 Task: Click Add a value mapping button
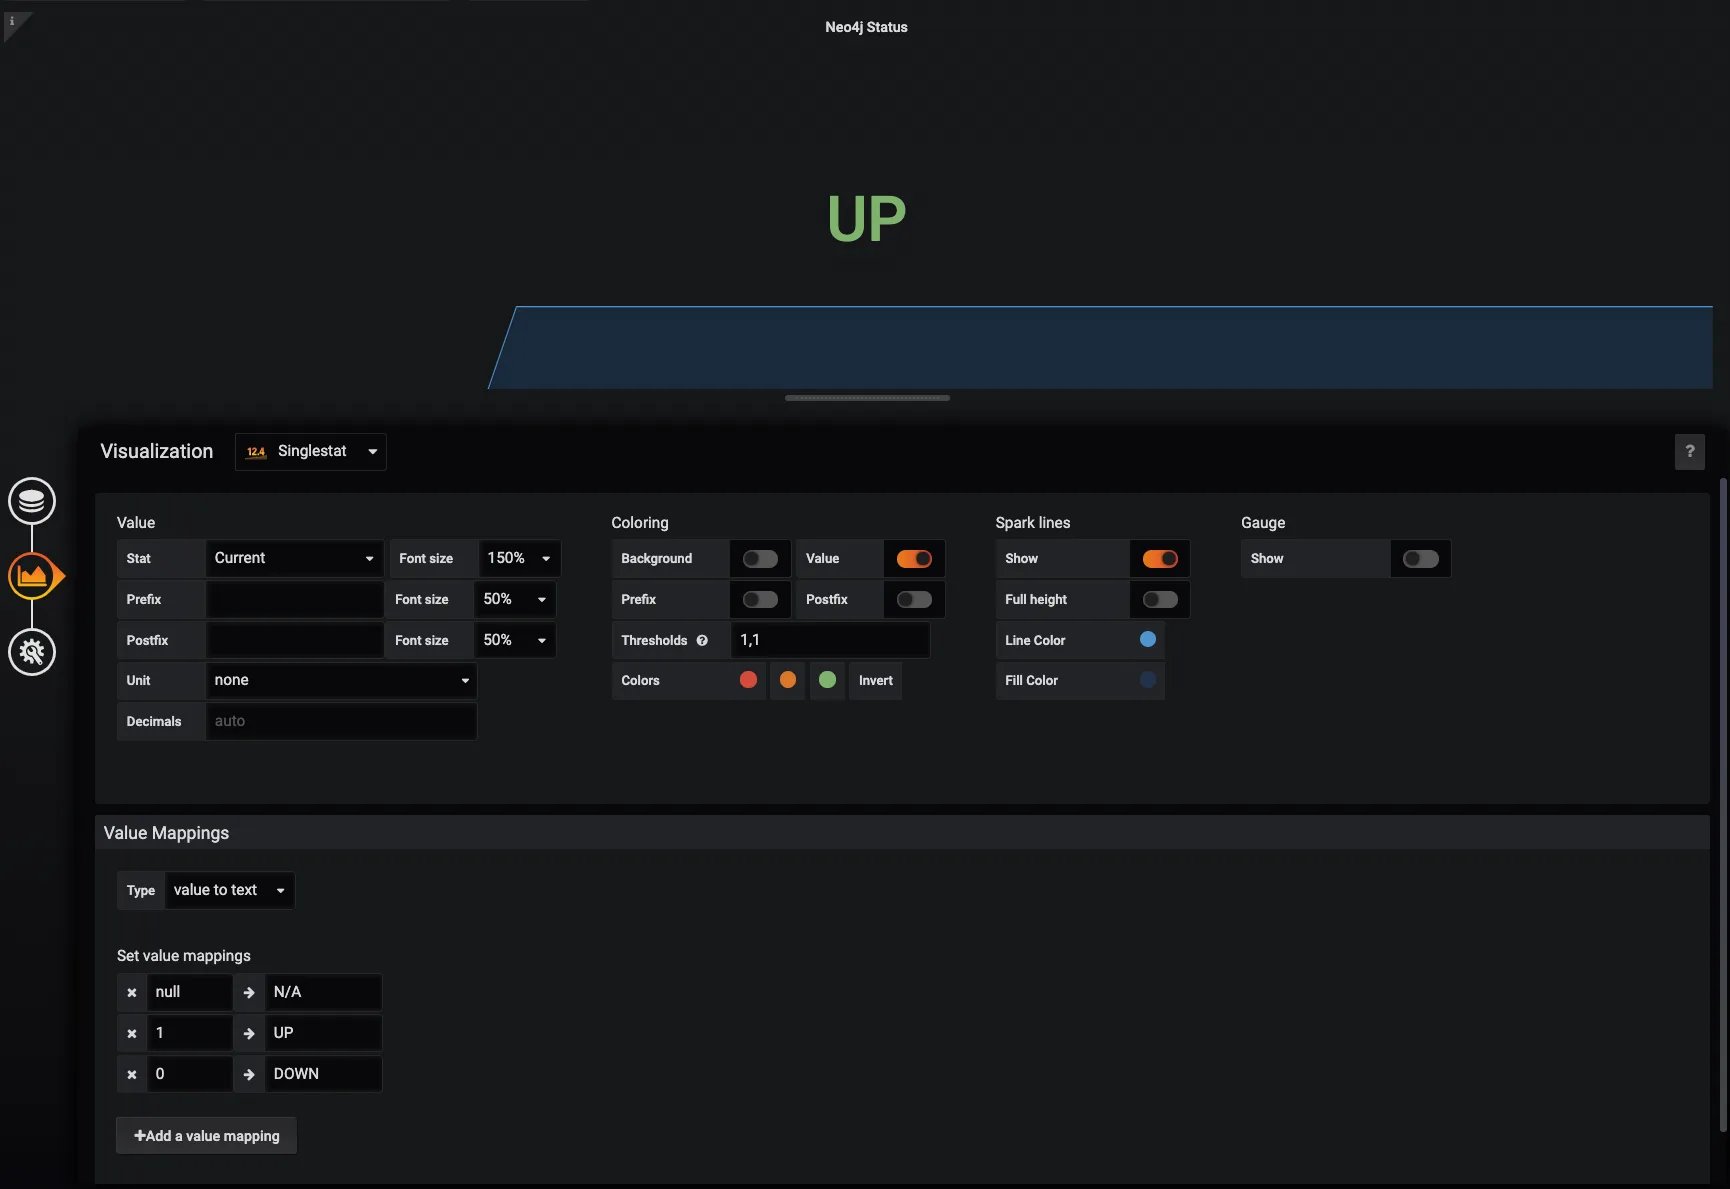[x=206, y=1136]
